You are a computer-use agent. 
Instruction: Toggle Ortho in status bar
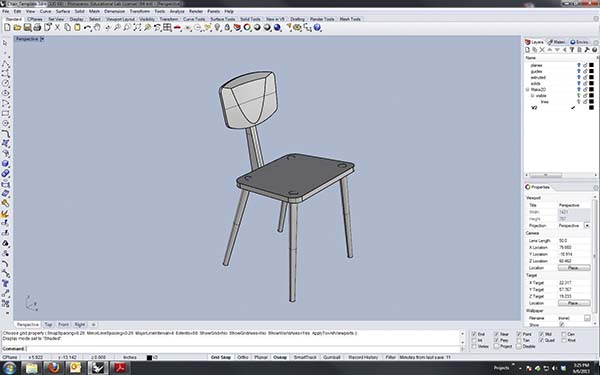(243, 357)
